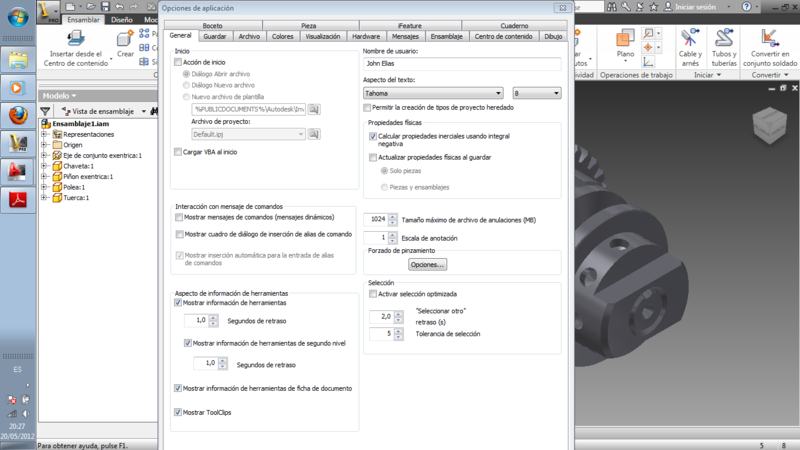
Task: Click the Plano work plane icon
Action: point(625,38)
